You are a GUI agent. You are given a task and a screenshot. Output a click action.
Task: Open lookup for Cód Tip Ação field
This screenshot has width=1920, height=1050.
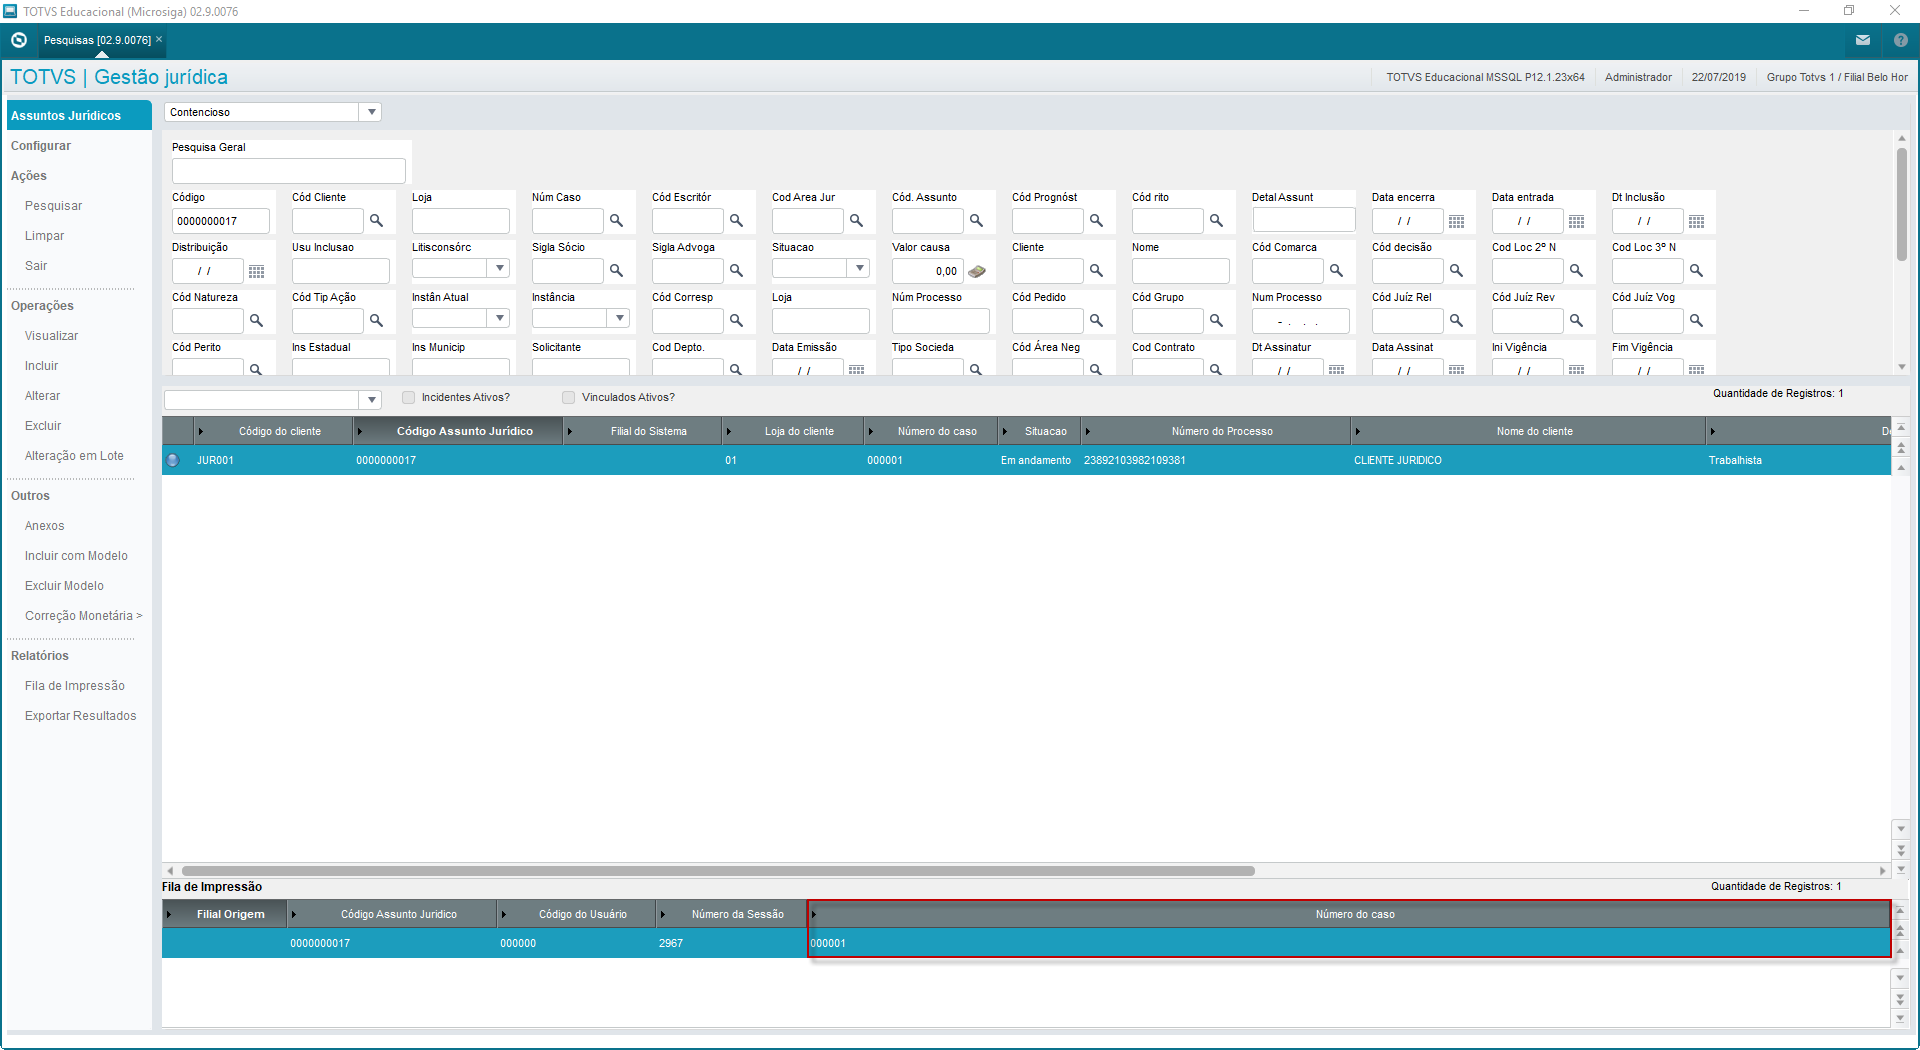coord(376,321)
